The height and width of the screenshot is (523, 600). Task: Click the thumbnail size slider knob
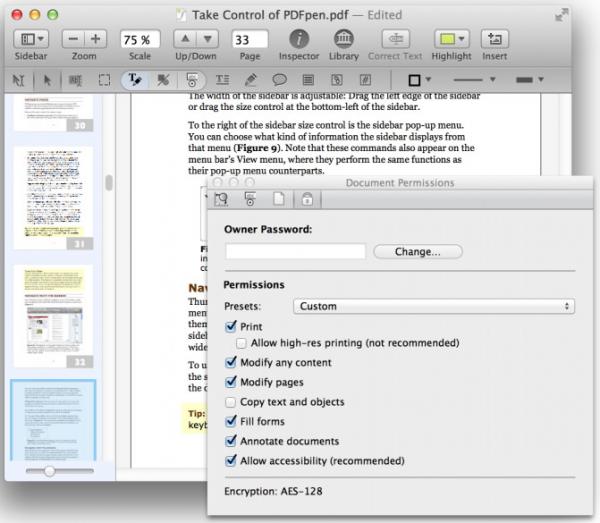(49, 471)
